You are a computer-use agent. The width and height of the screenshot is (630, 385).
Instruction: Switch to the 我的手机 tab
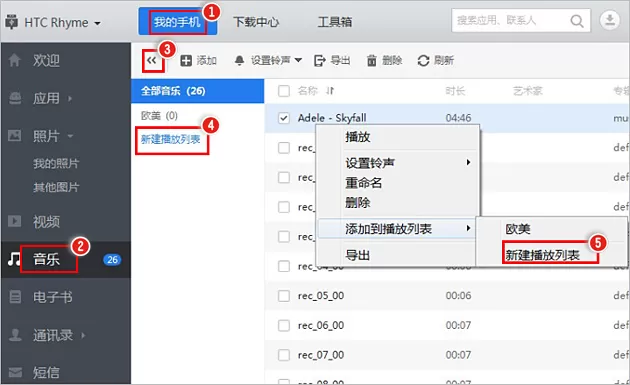pyautogui.click(x=178, y=21)
